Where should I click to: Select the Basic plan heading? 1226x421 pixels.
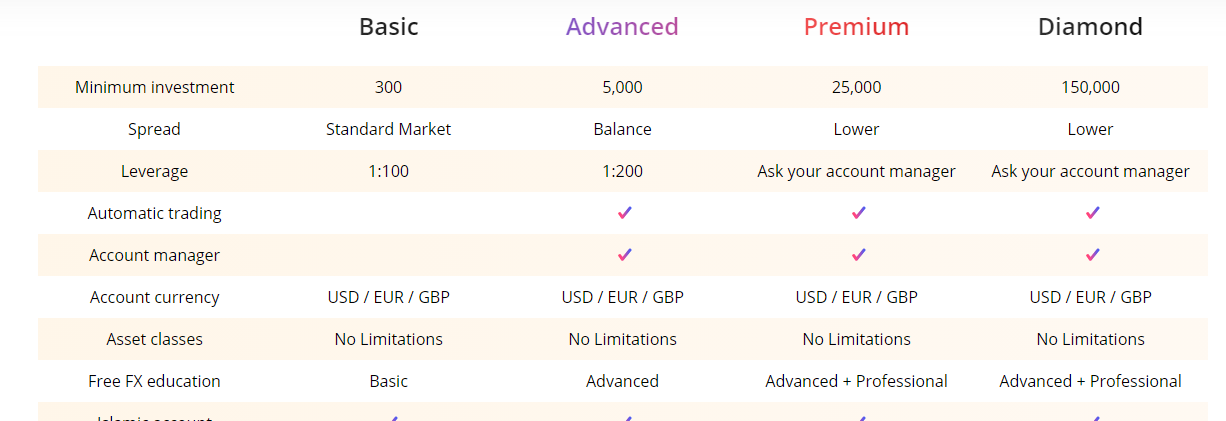pyautogui.click(x=389, y=26)
